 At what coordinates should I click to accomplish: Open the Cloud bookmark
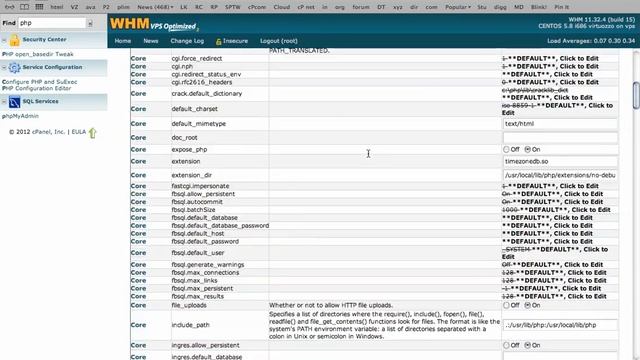[282, 7]
